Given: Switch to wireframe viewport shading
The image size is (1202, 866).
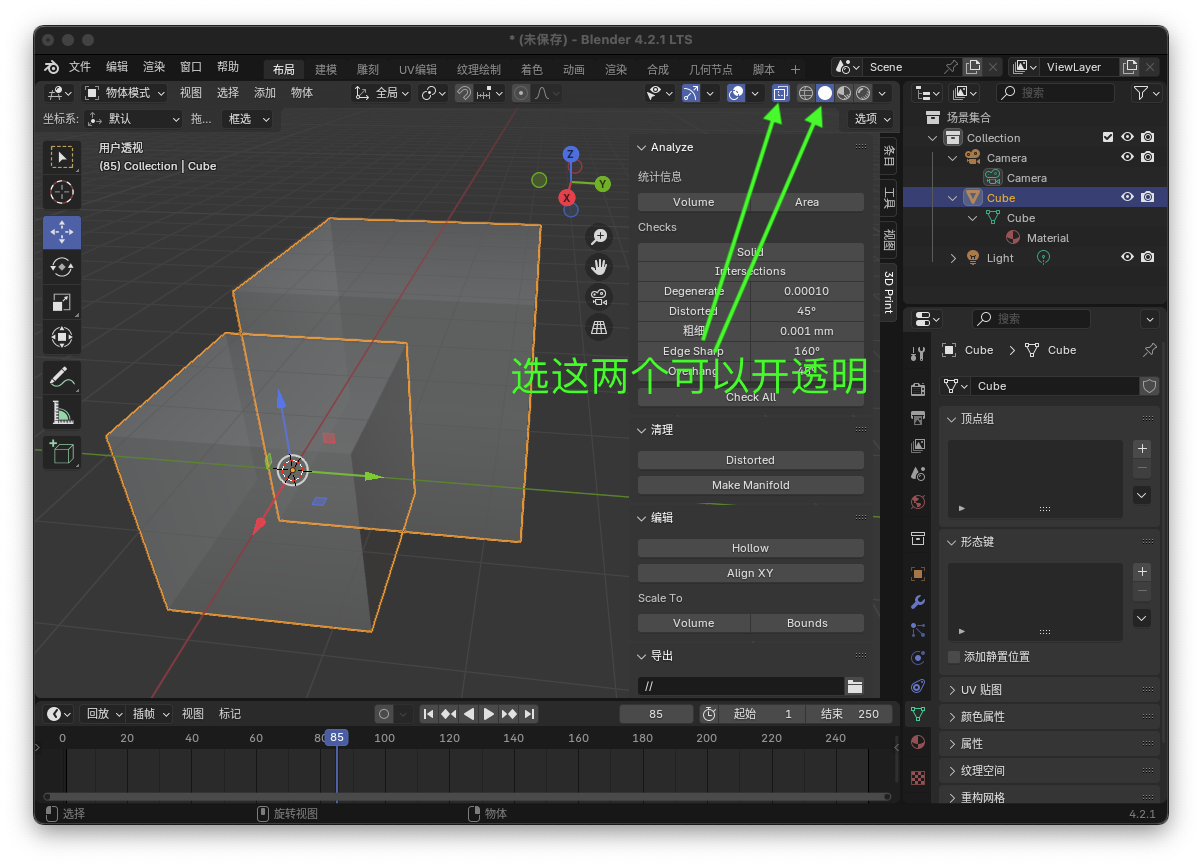Looking at the screenshot, I should pos(805,93).
